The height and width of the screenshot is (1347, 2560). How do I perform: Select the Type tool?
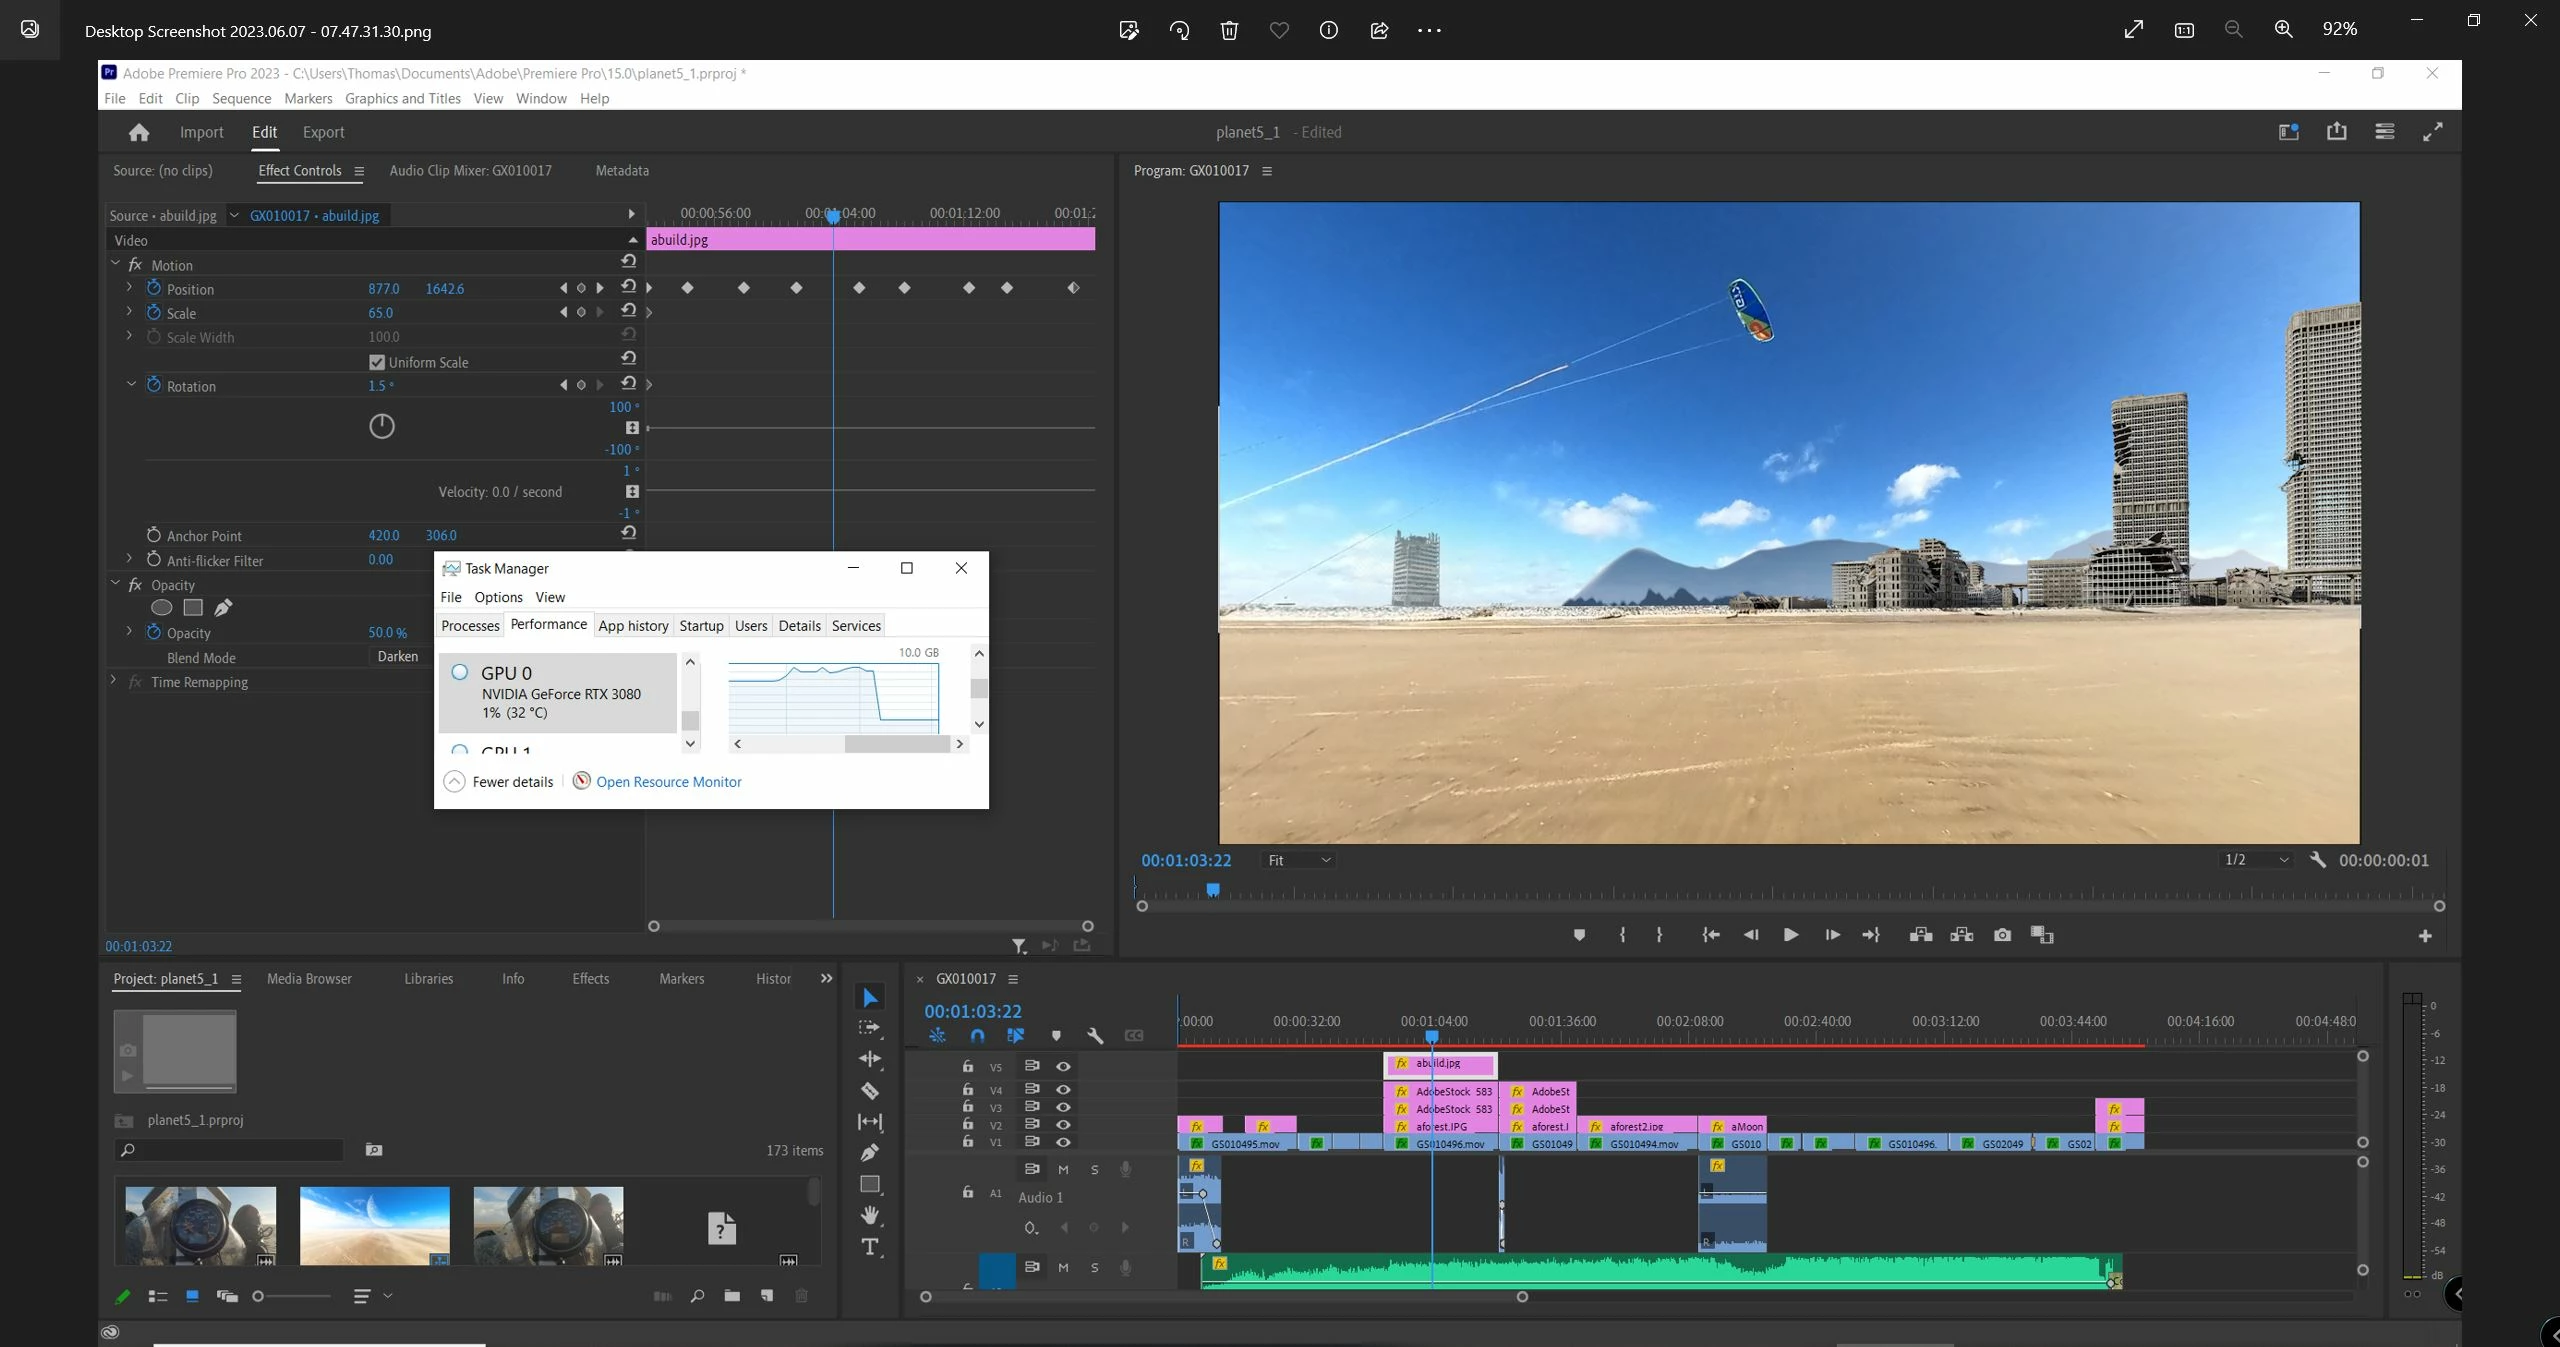tap(870, 1247)
